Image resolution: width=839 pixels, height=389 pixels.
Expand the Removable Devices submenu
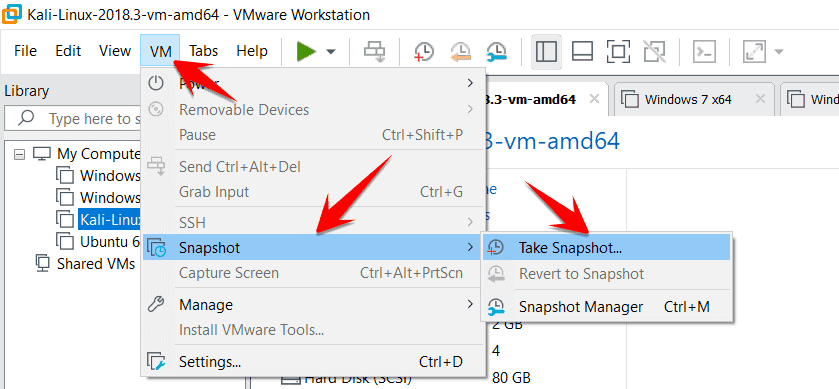click(x=313, y=110)
